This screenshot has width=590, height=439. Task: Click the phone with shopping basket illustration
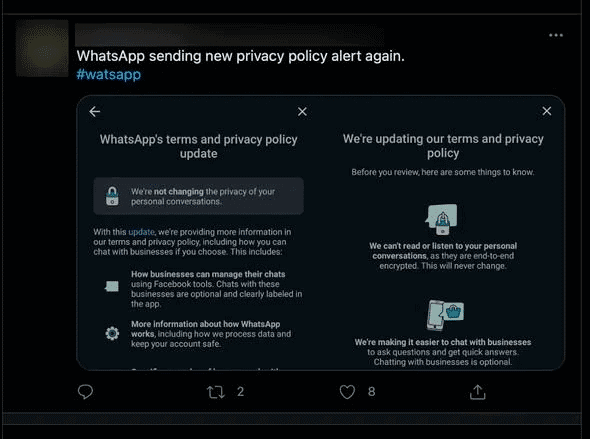coord(445,315)
